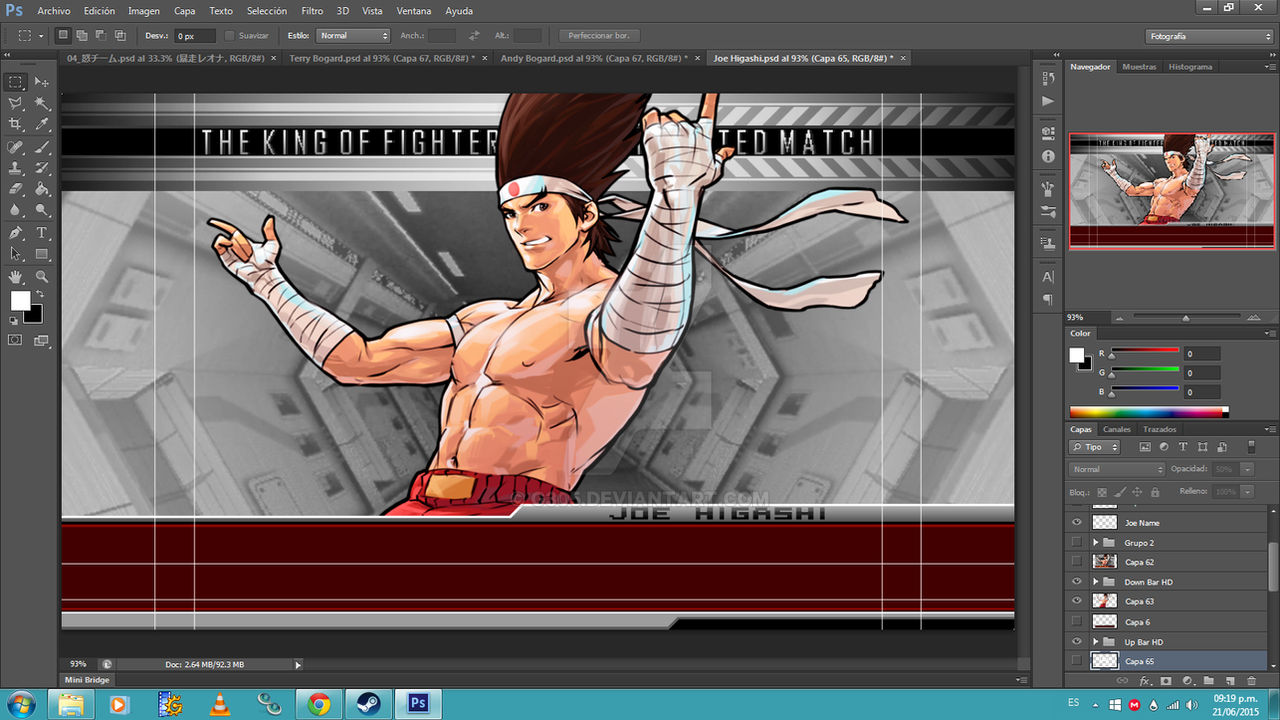This screenshot has height=720, width=1280.
Task: Expand the Up Bar HD folder
Action: click(x=1096, y=641)
